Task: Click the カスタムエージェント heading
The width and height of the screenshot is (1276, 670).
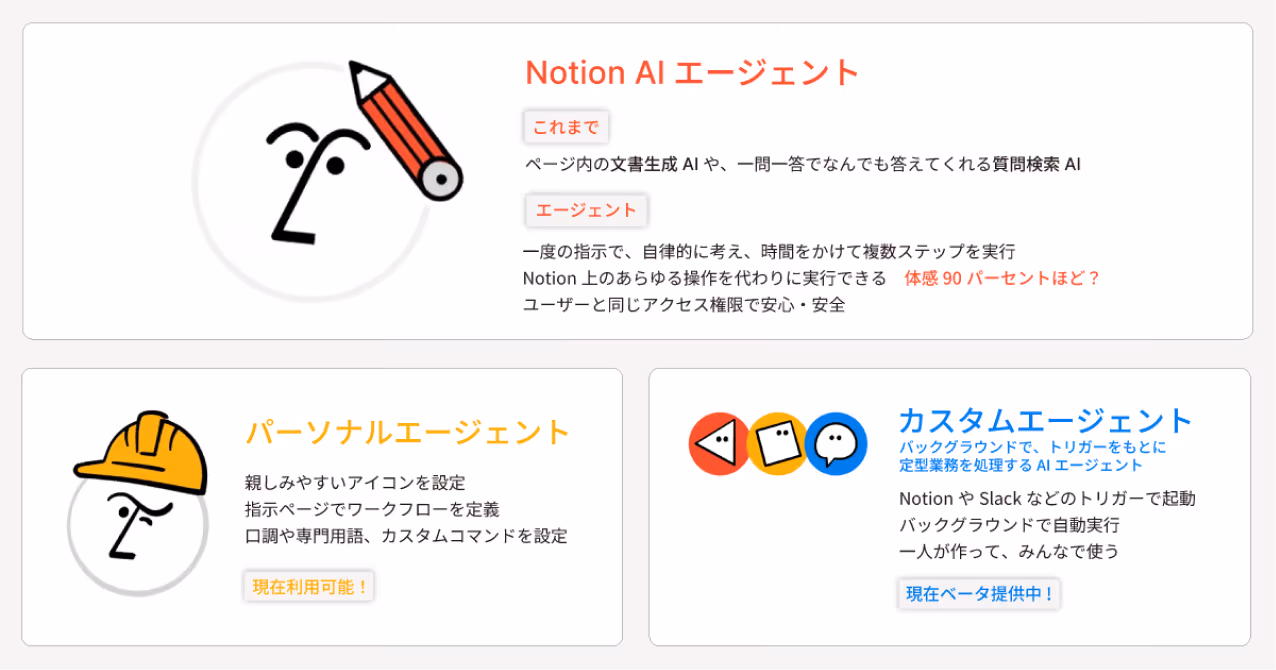Action: (1046, 420)
